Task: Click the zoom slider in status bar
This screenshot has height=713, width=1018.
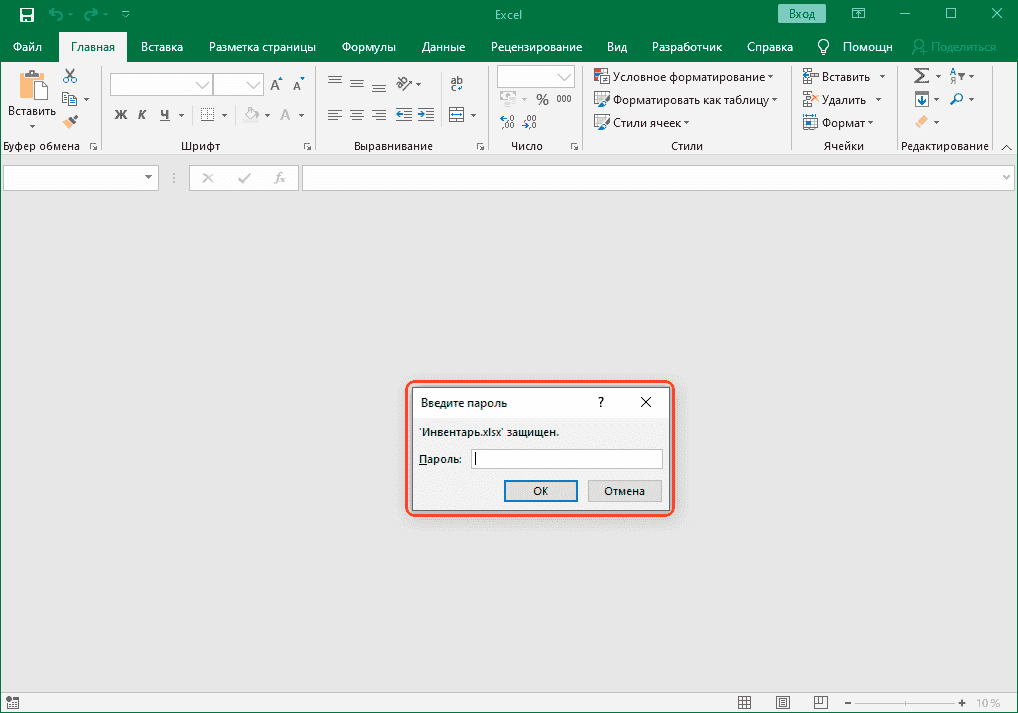Action: point(905,702)
